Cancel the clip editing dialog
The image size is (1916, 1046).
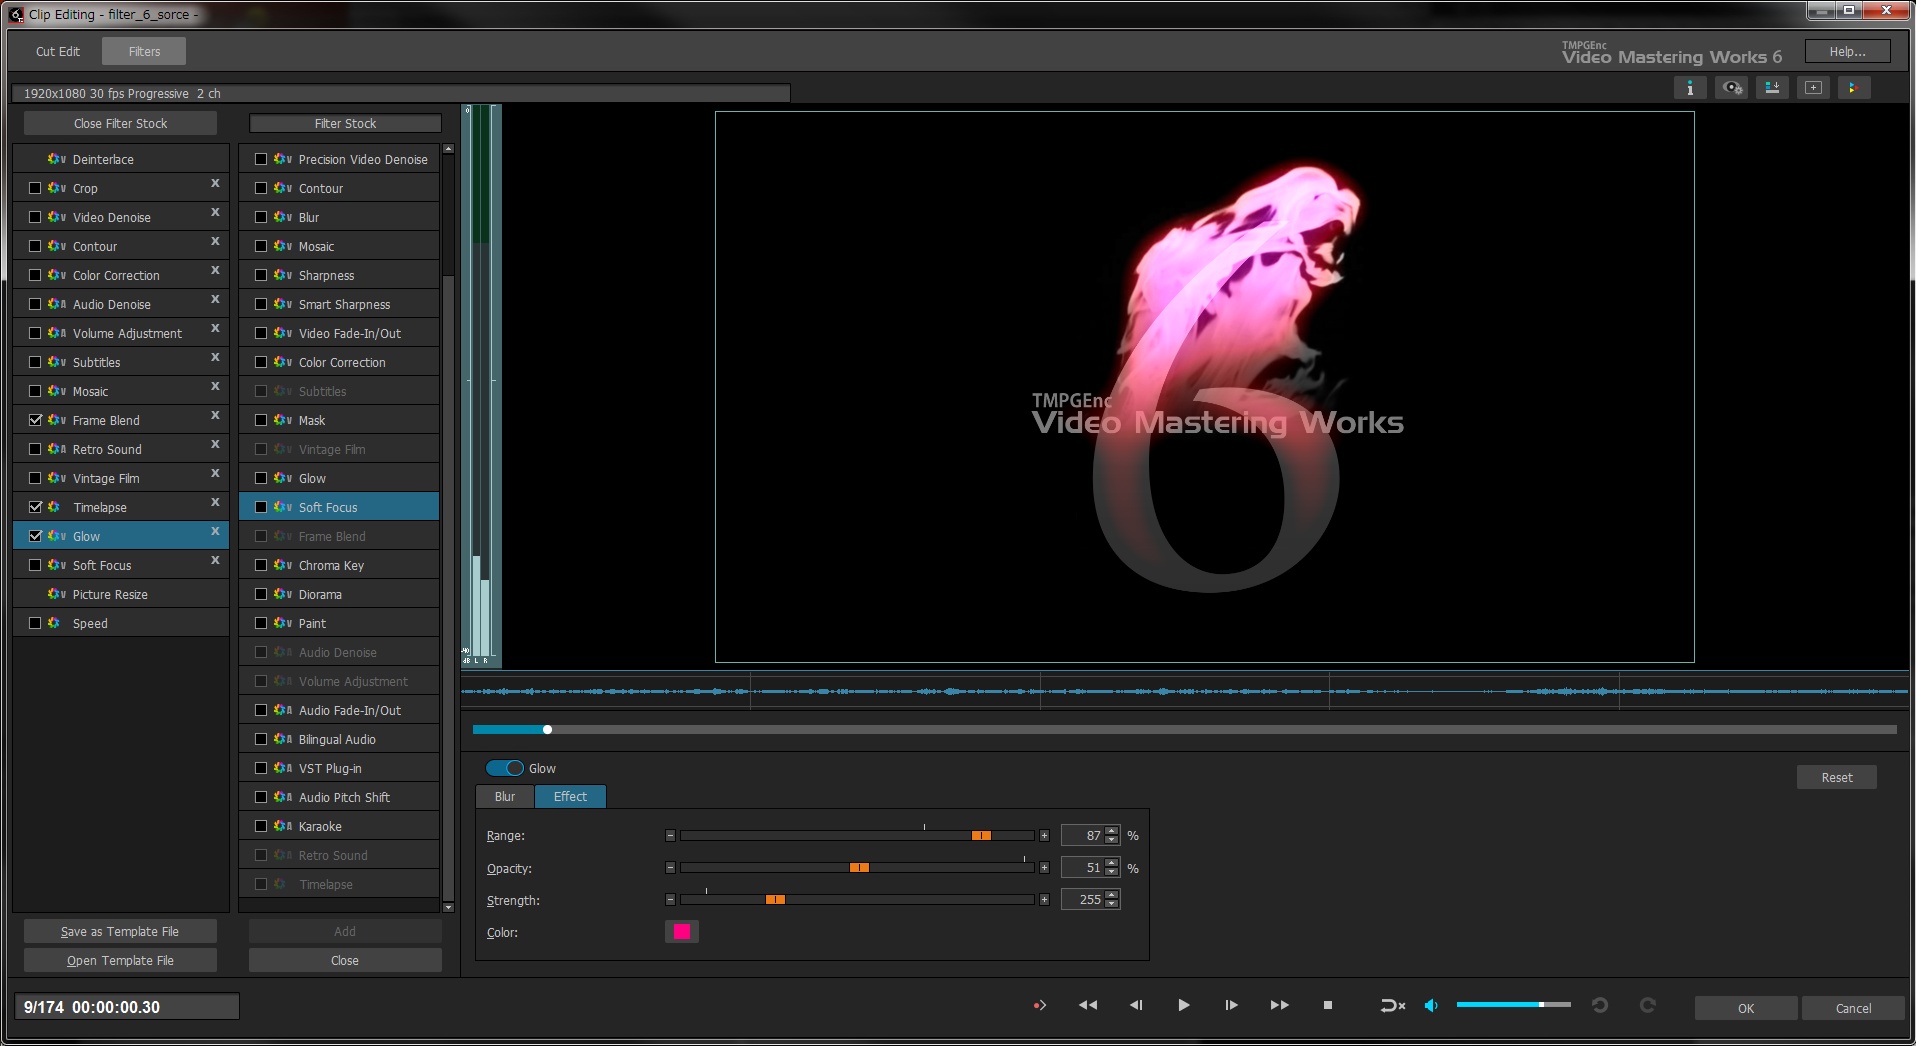pyautogui.click(x=1852, y=1008)
